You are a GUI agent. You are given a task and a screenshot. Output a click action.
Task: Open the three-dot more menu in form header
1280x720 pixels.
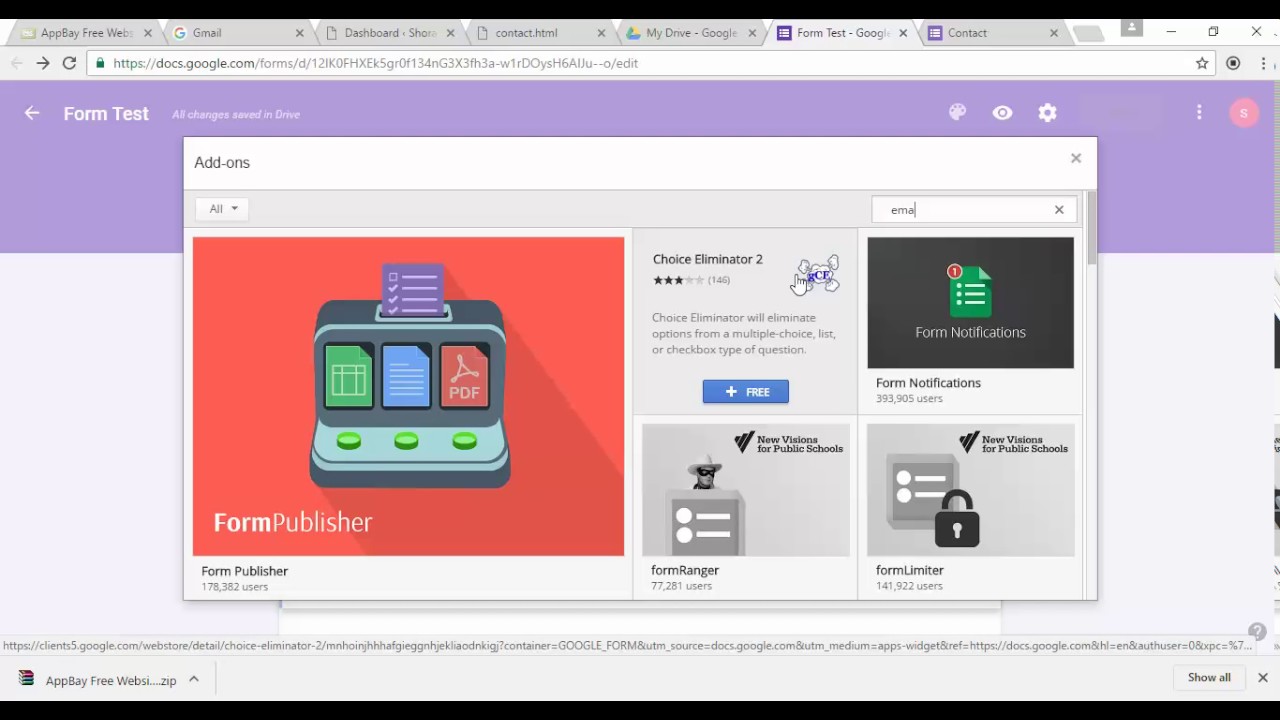1199,113
